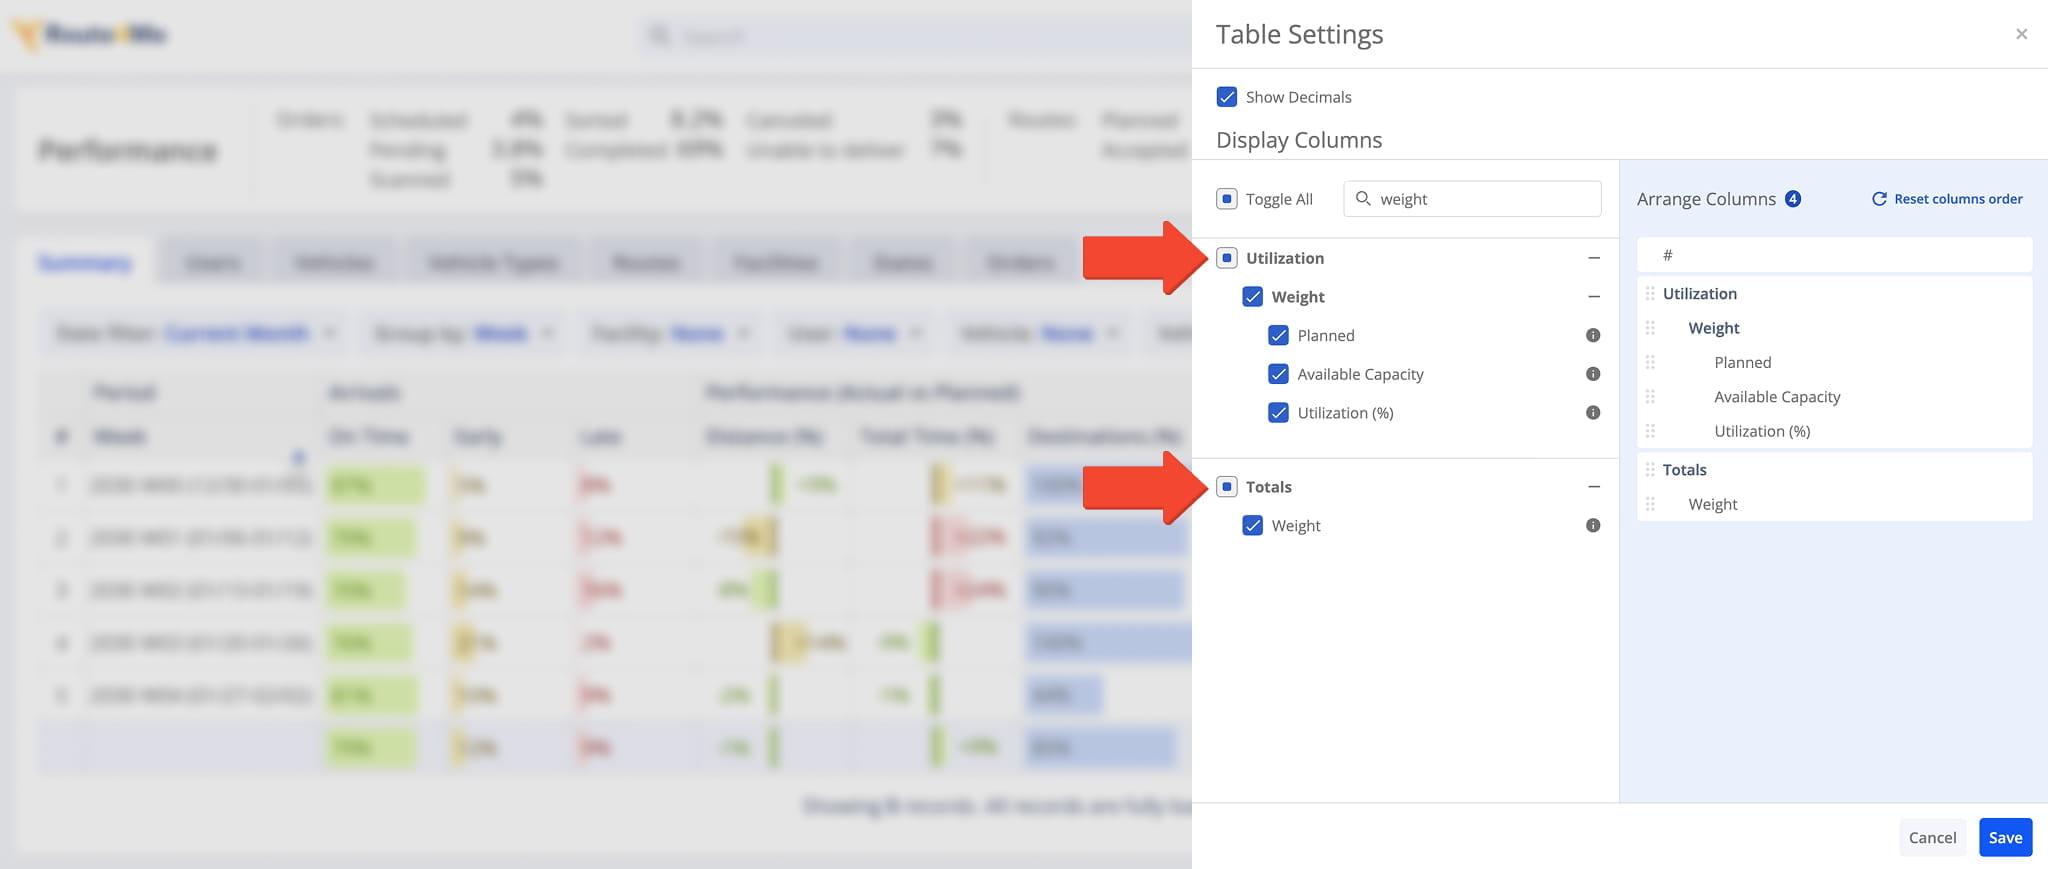Uncheck the Show Decimals checkbox

[x=1227, y=97]
